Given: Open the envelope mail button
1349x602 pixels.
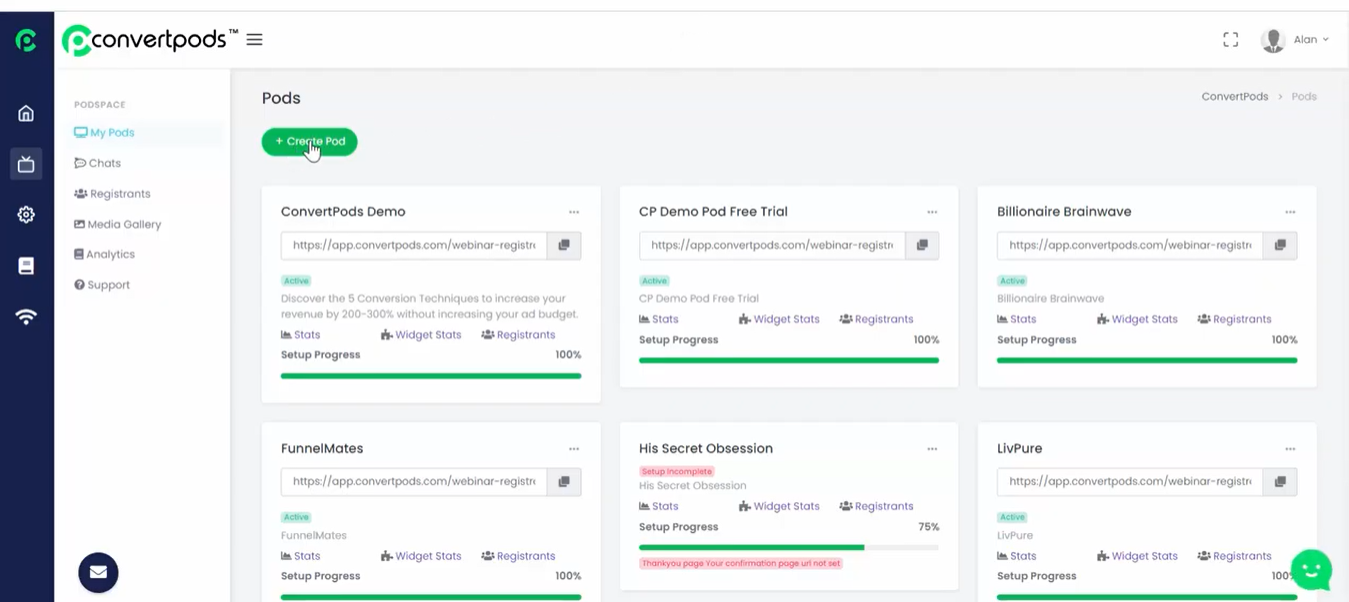Looking at the screenshot, I should point(98,572).
